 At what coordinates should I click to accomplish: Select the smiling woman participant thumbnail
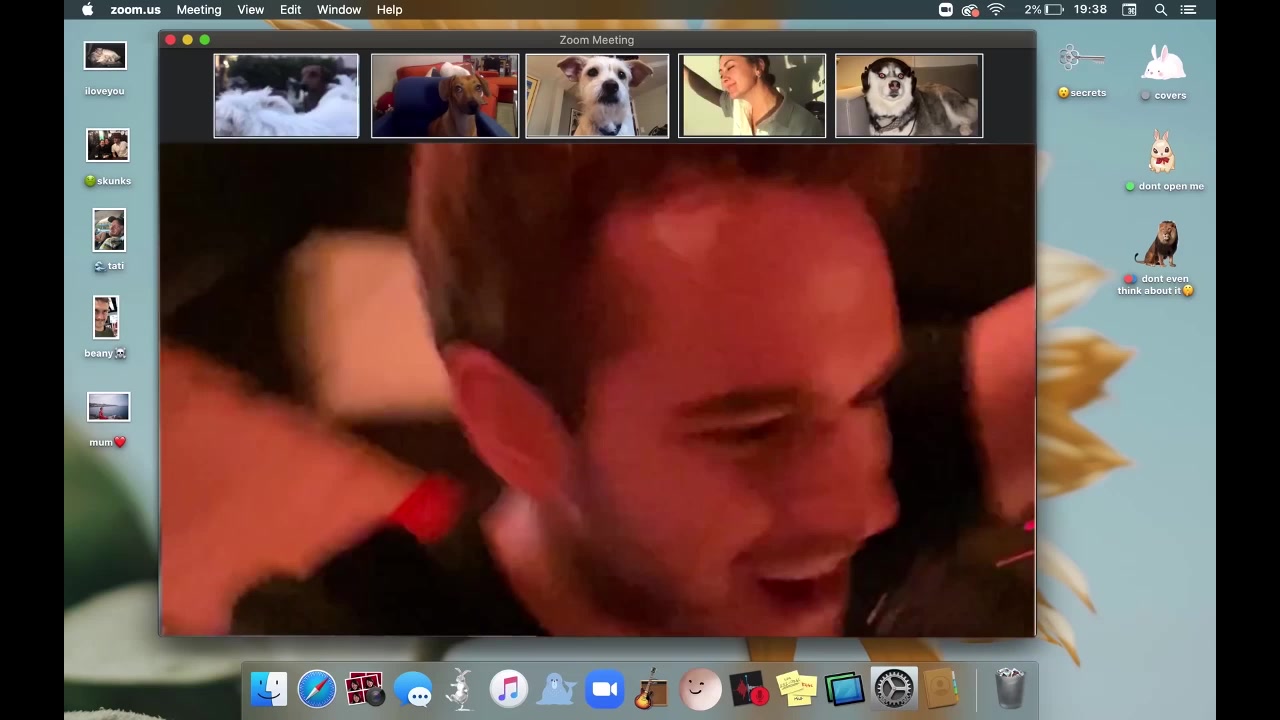[752, 96]
